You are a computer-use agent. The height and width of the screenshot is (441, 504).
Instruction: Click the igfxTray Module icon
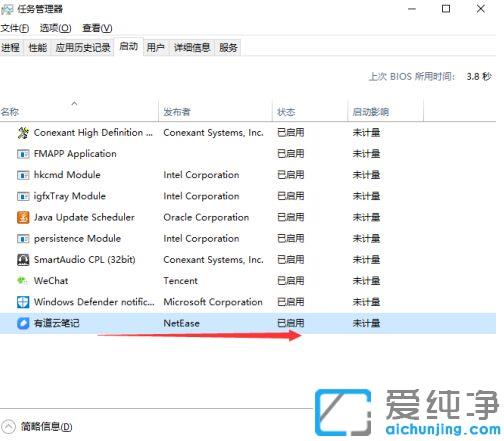coord(23,196)
